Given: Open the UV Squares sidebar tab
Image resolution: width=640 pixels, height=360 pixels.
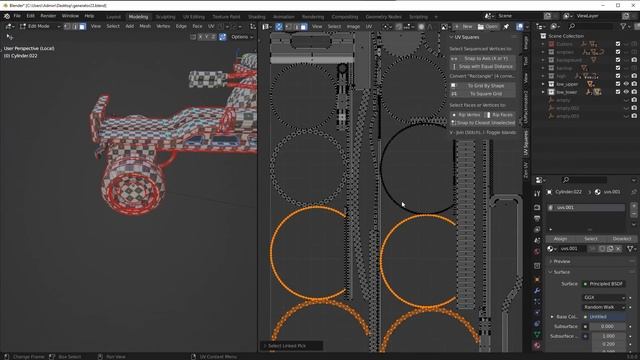Looking at the screenshot, I should pos(526,142).
